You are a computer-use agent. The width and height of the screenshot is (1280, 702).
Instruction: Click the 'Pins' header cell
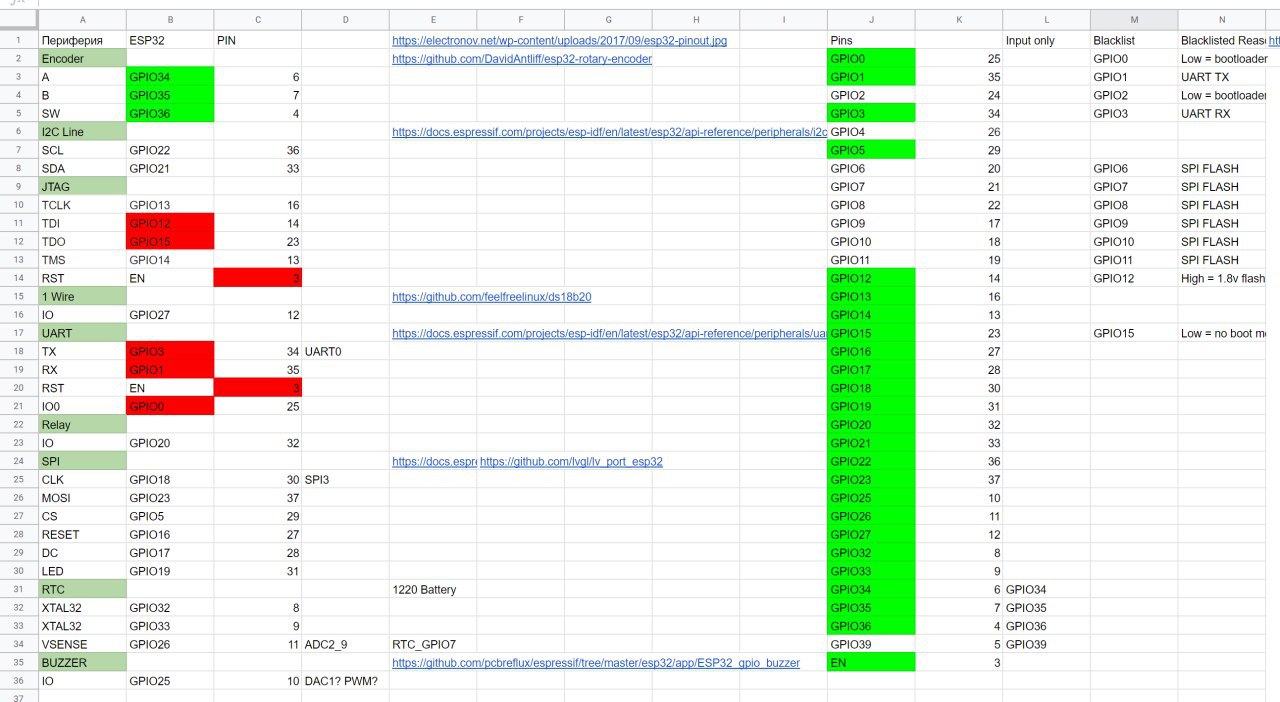(871, 40)
